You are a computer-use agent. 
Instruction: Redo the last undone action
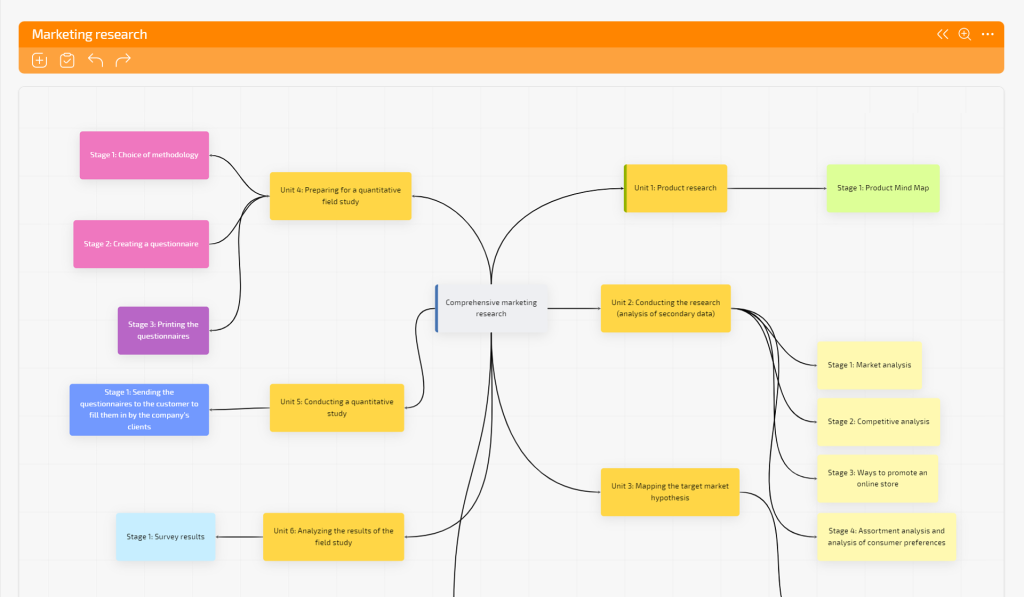pos(123,61)
